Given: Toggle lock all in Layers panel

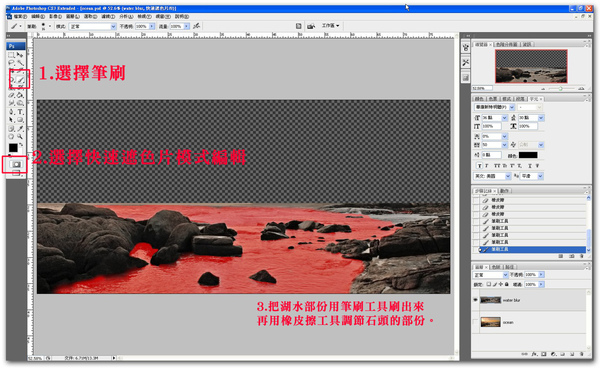Looking at the screenshot, I should [x=507, y=284].
